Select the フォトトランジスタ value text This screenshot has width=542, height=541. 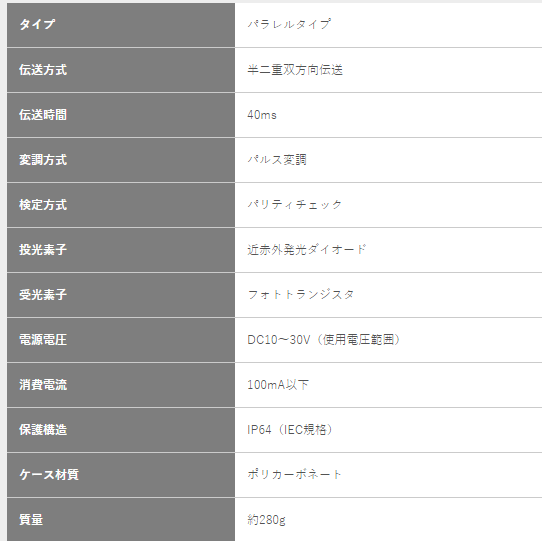coord(301,295)
